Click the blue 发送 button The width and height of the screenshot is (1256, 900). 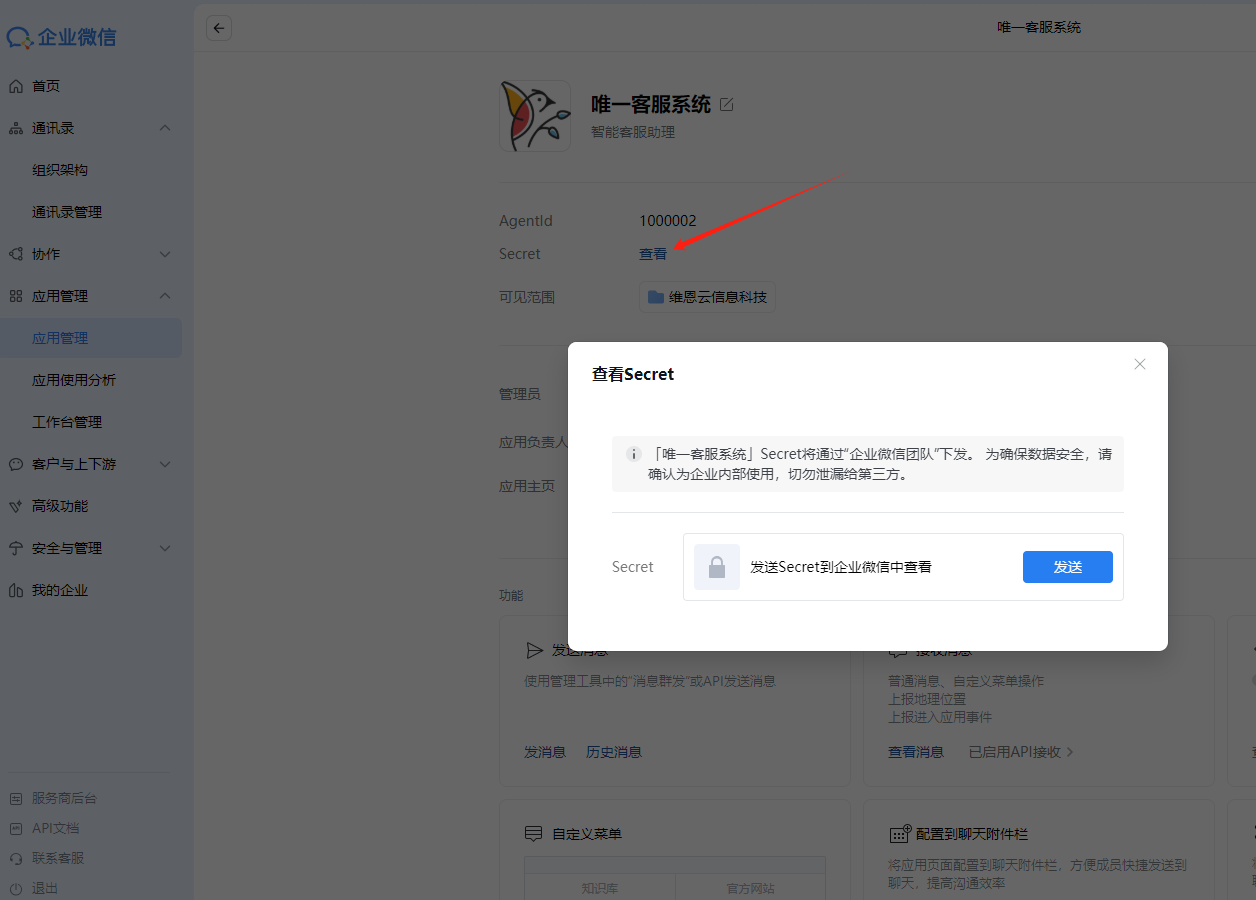1068,567
